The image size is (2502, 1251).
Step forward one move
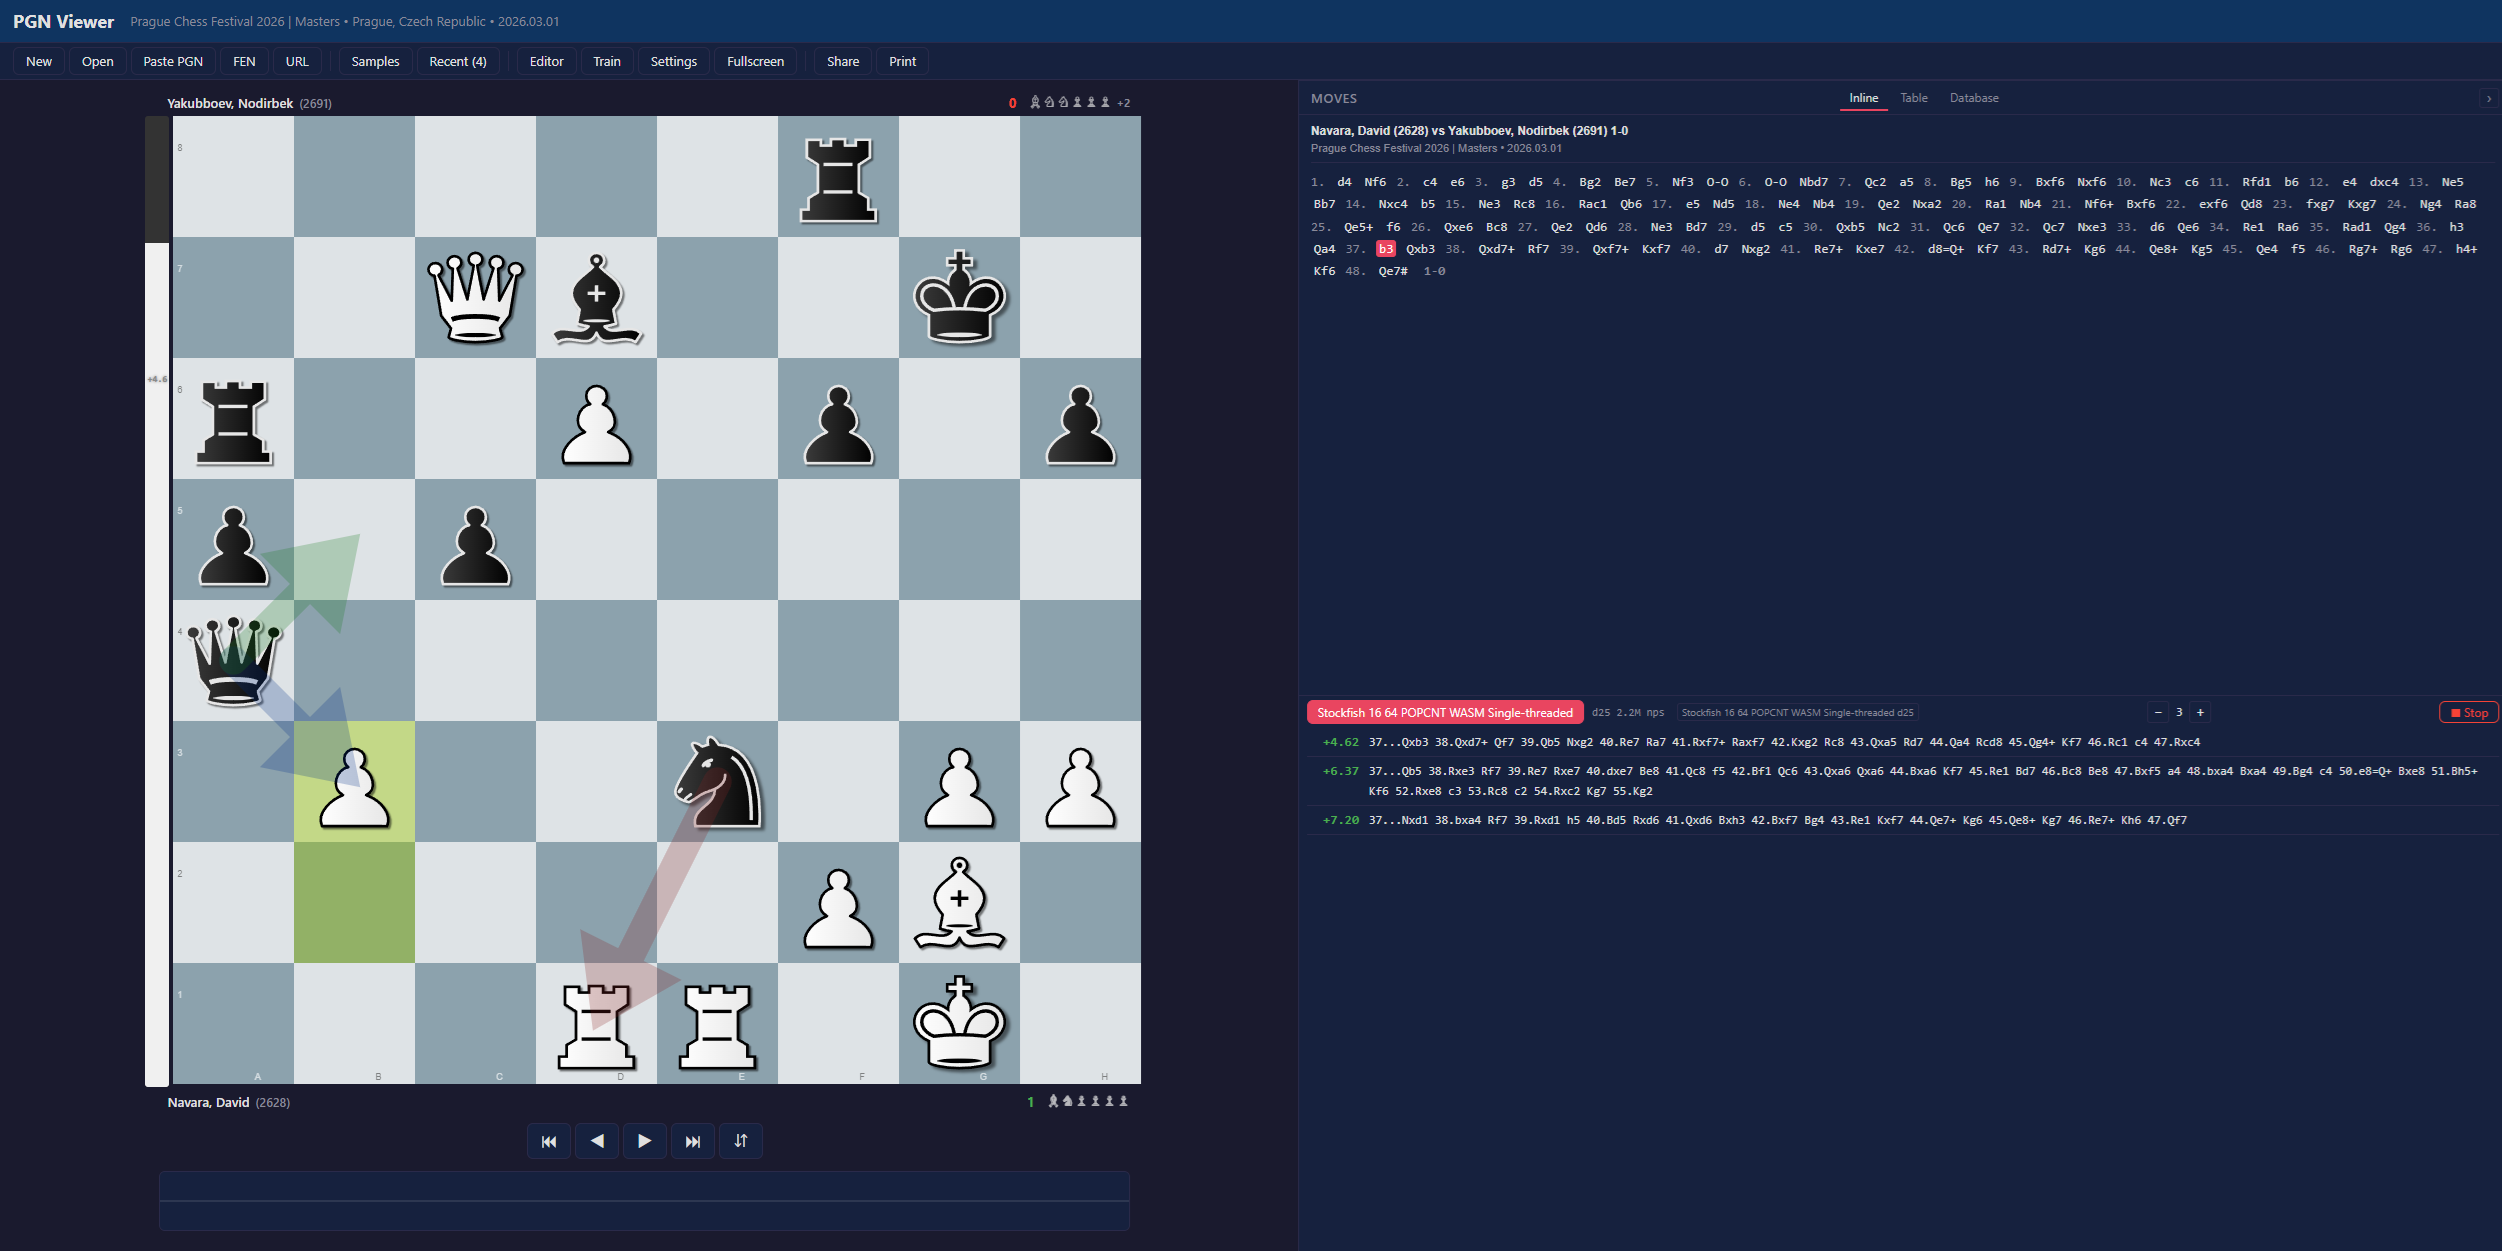[x=645, y=1141]
